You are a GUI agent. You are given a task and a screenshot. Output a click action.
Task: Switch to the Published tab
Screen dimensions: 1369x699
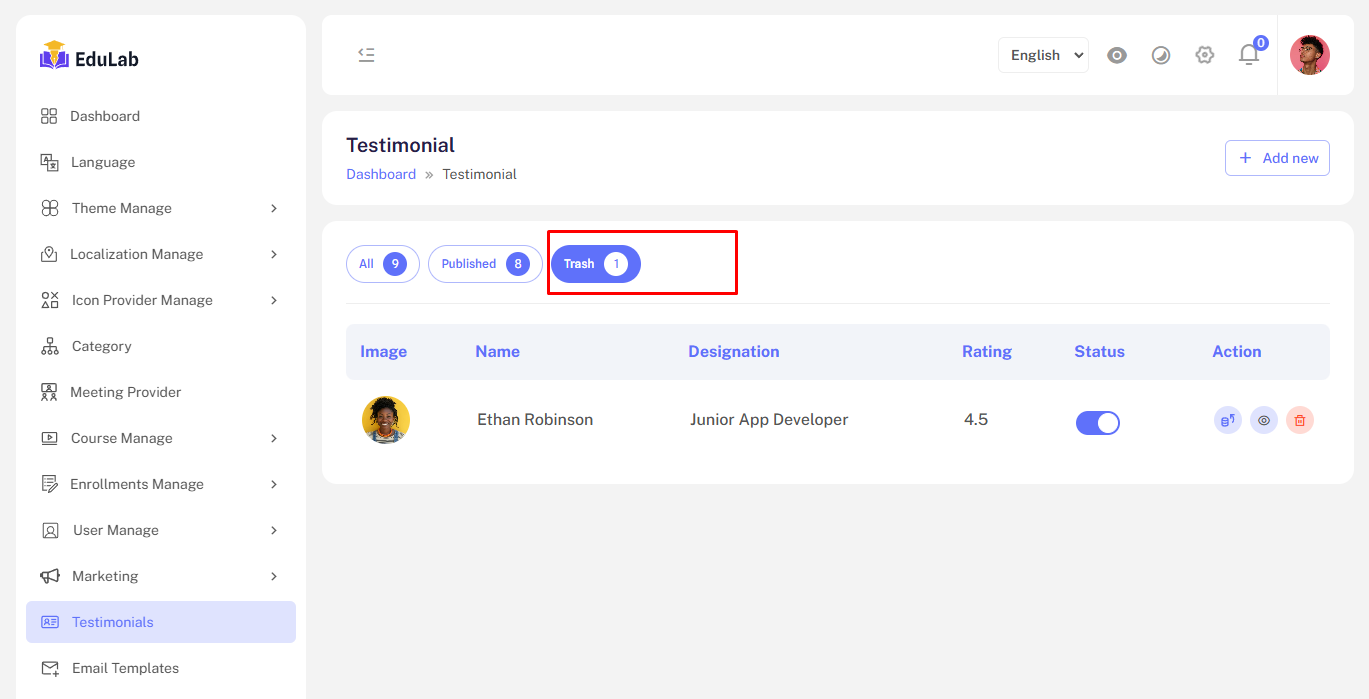coord(484,264)
